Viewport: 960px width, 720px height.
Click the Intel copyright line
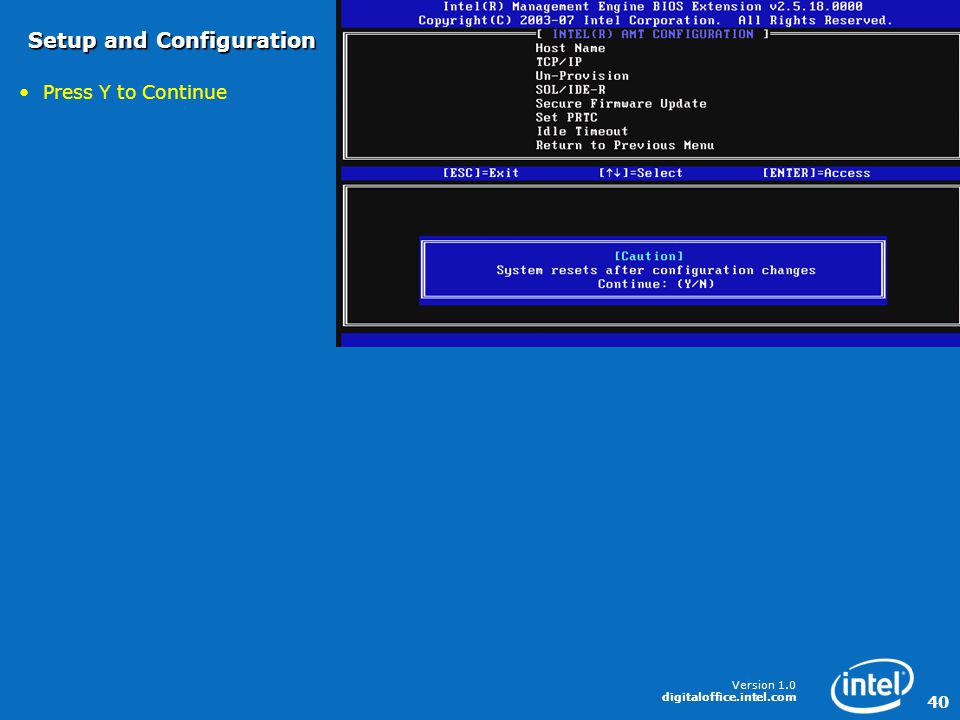655,20
